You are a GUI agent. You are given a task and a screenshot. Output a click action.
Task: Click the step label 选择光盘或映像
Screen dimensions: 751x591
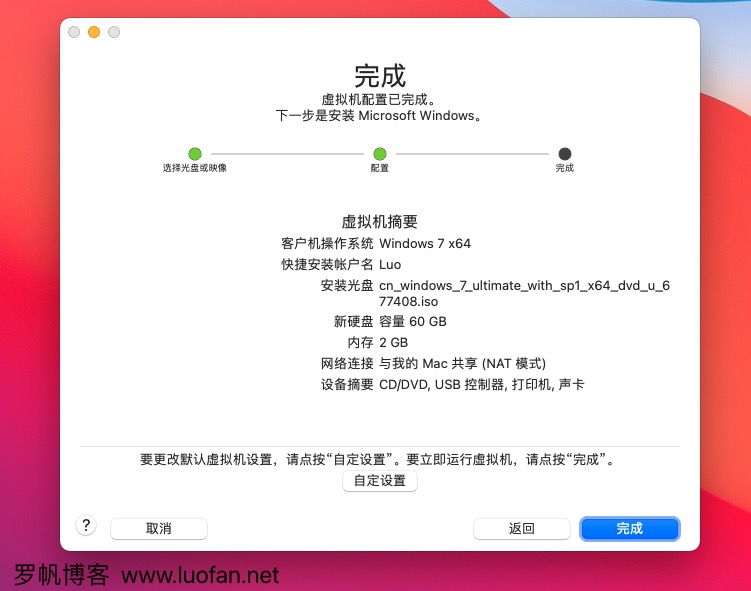tap(194, 168)
